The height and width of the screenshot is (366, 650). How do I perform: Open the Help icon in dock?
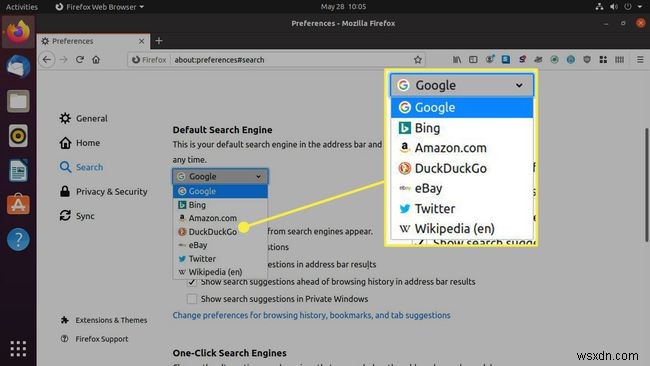(x=18, y=239)
